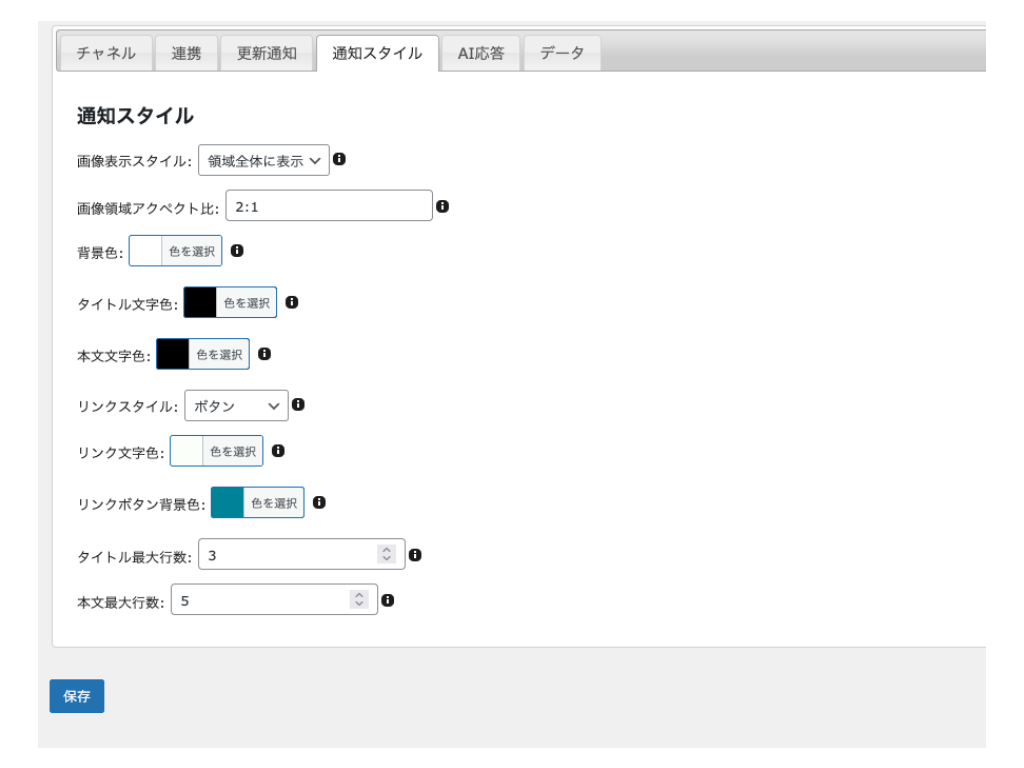Click the 通知スタイル heading text
The width and height of the screenshot is (1024, 768).
[135, 116]
